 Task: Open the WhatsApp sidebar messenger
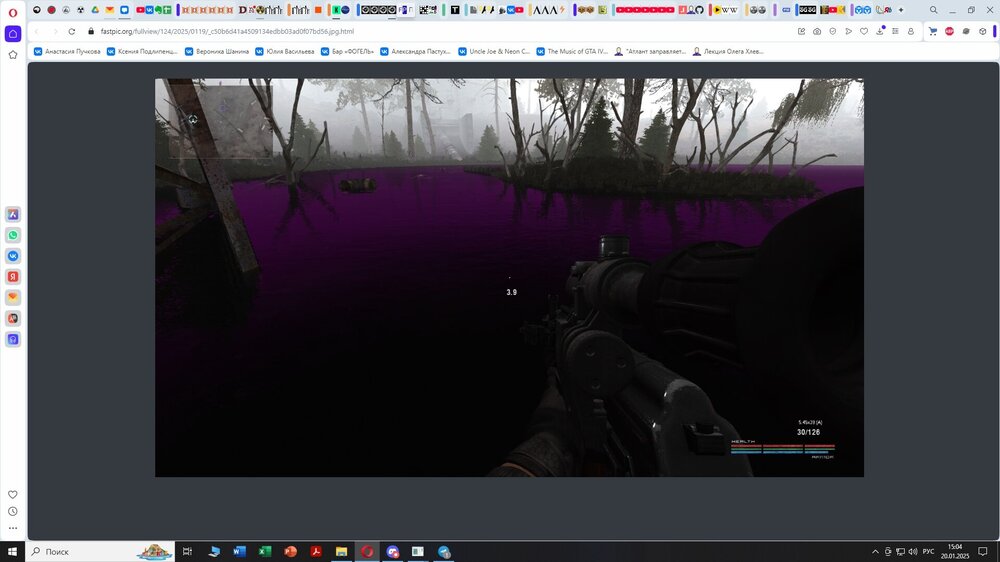pyautogui.click(x=13, y=235)
